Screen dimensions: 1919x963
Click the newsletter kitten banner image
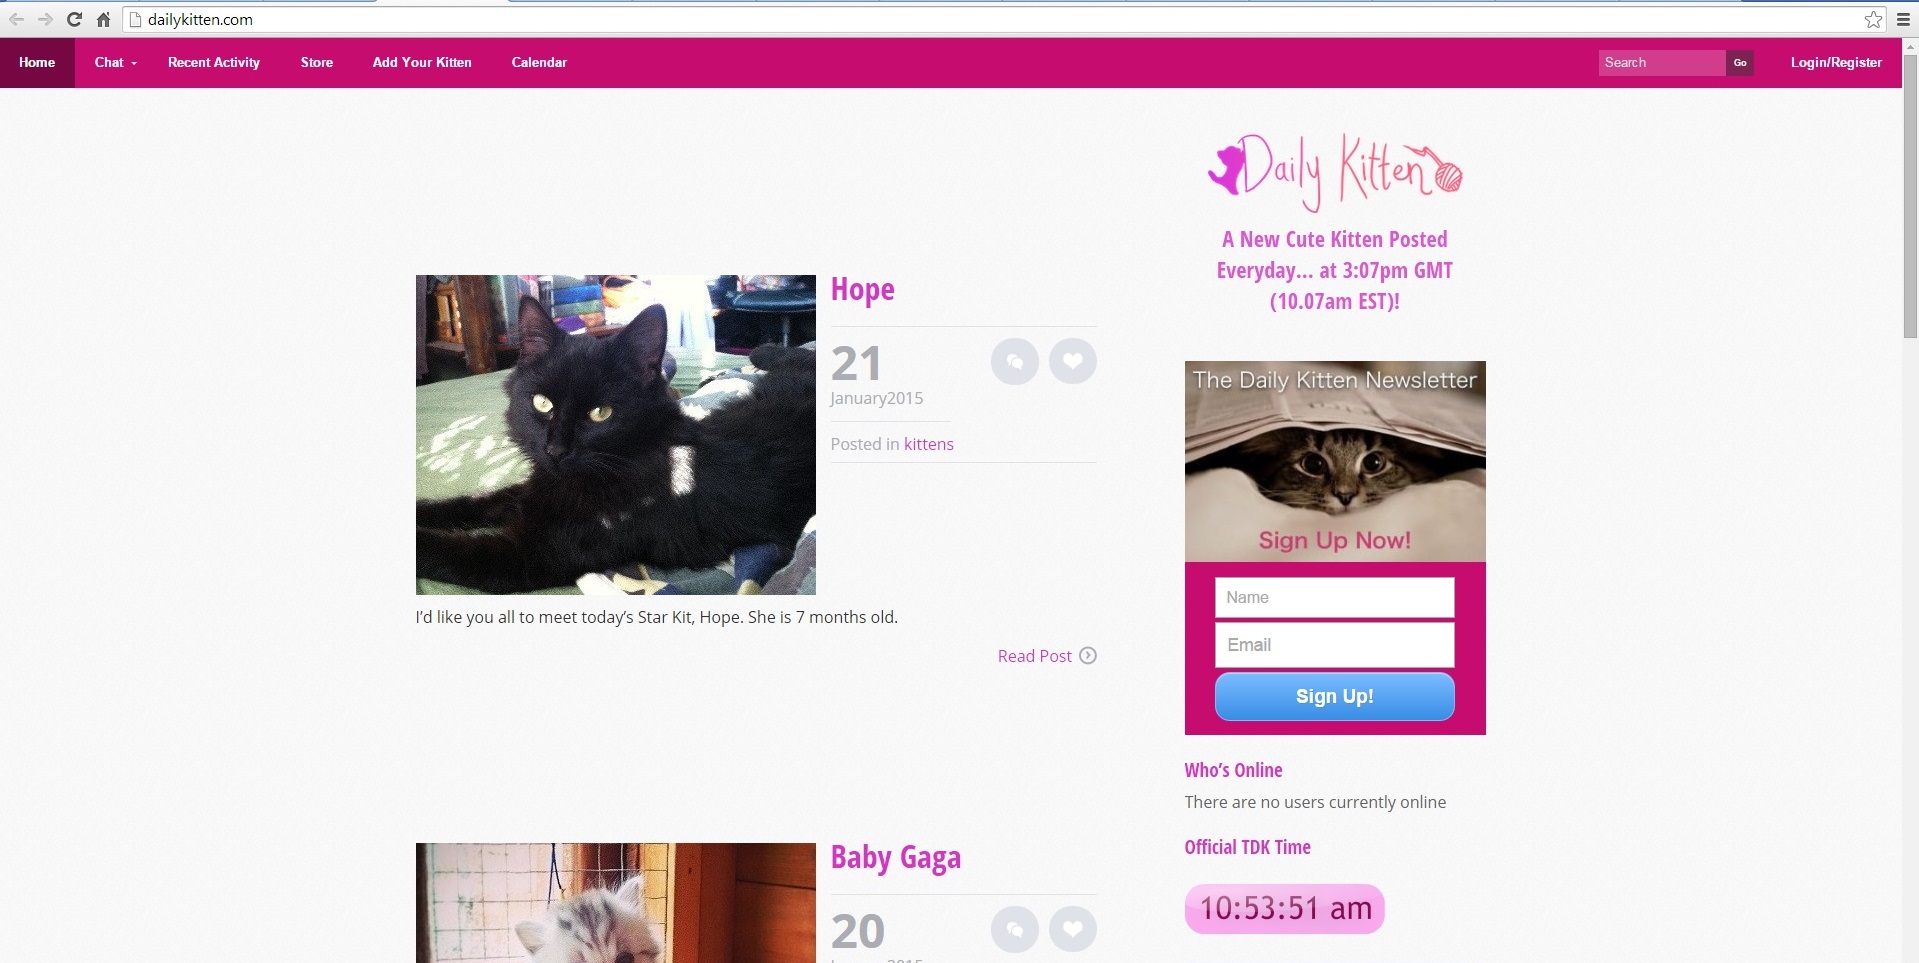click(1335, 461)
